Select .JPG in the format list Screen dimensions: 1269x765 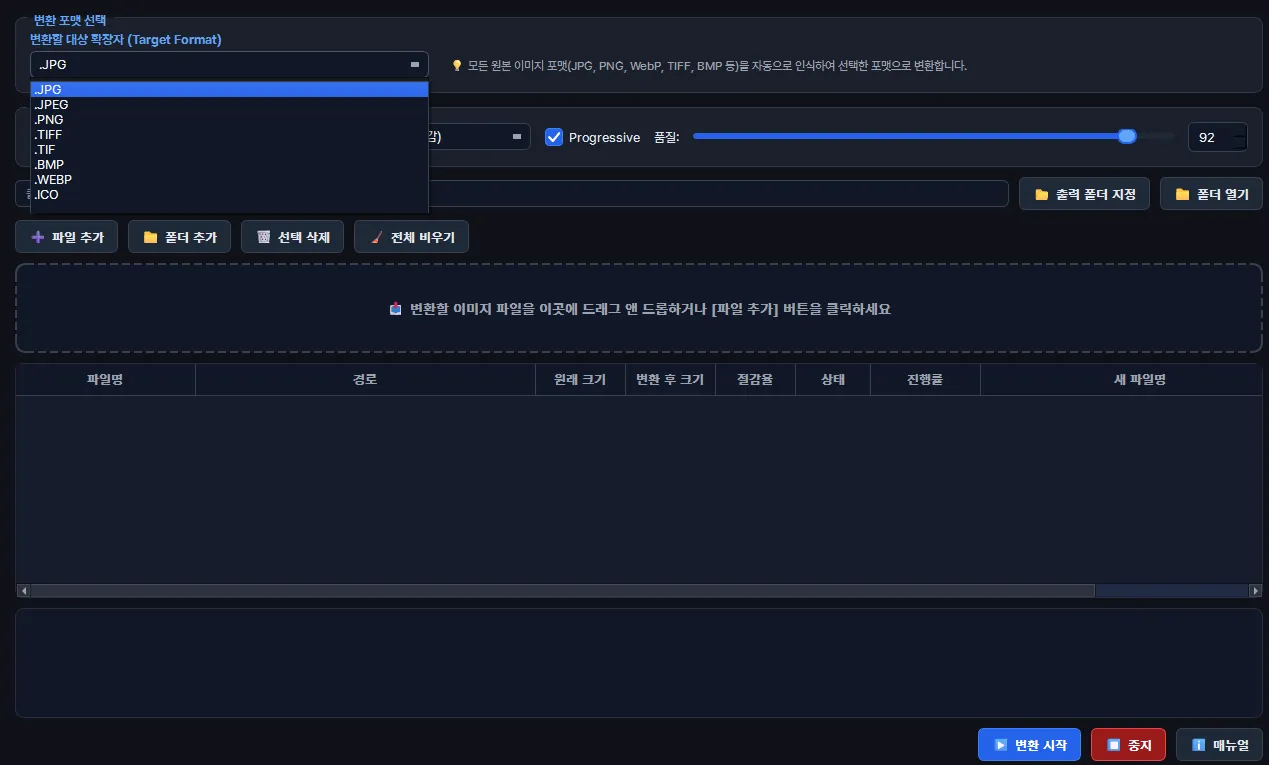click(230, 89)
